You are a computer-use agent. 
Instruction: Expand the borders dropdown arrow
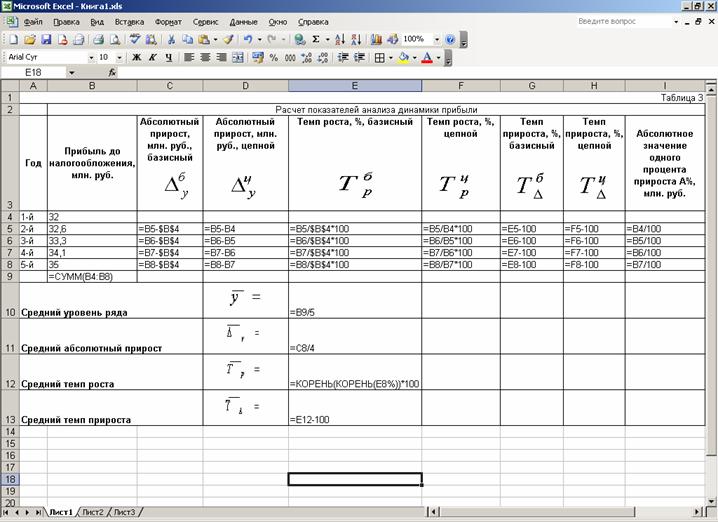click(391, 57)
